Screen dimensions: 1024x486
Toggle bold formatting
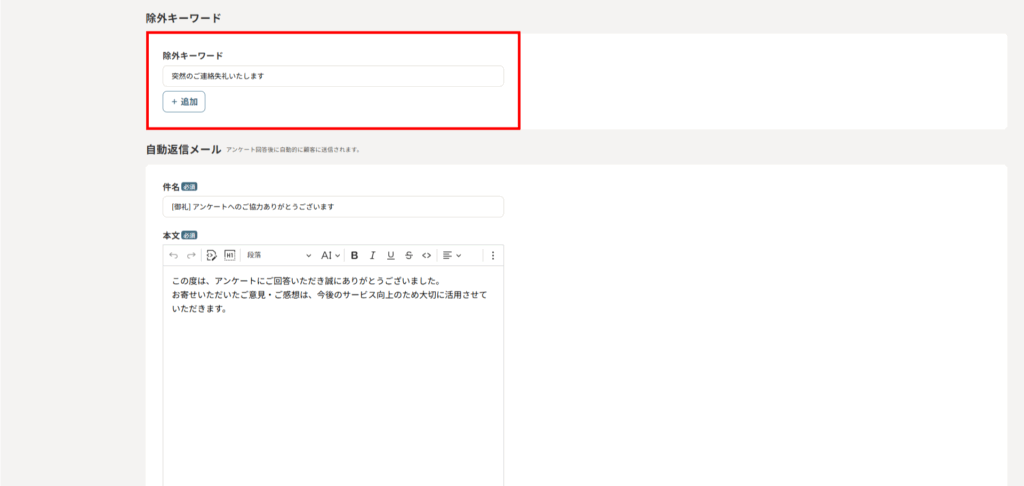tap(354, 255)
